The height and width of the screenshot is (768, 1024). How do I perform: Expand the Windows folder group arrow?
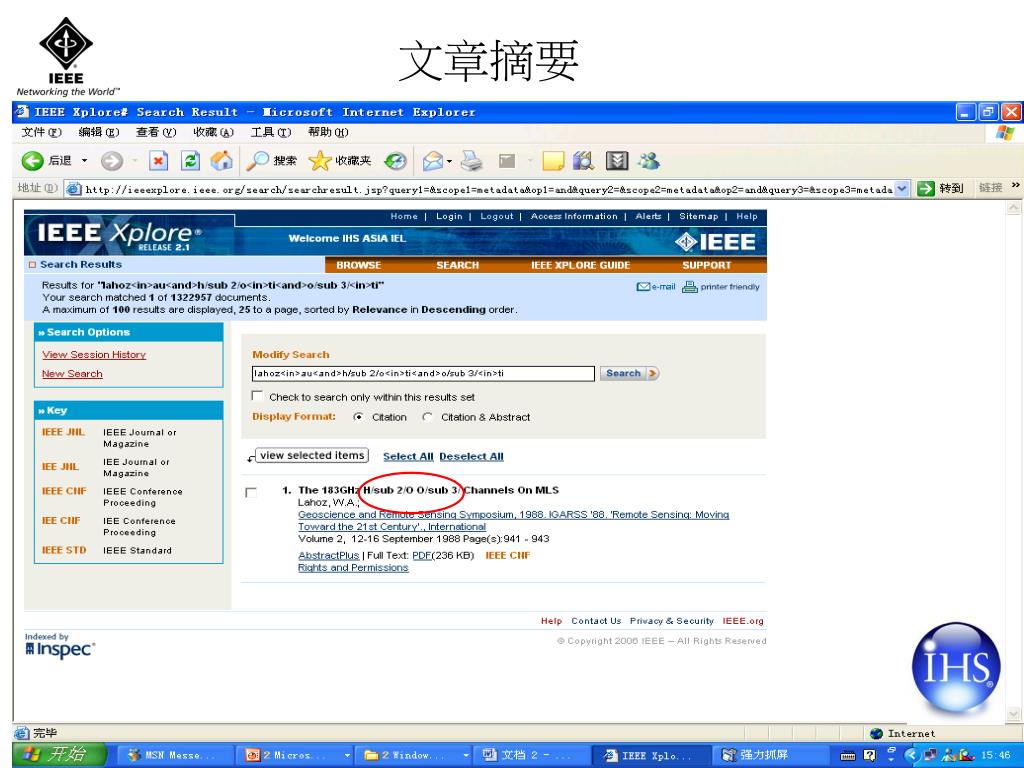[466, 755]
